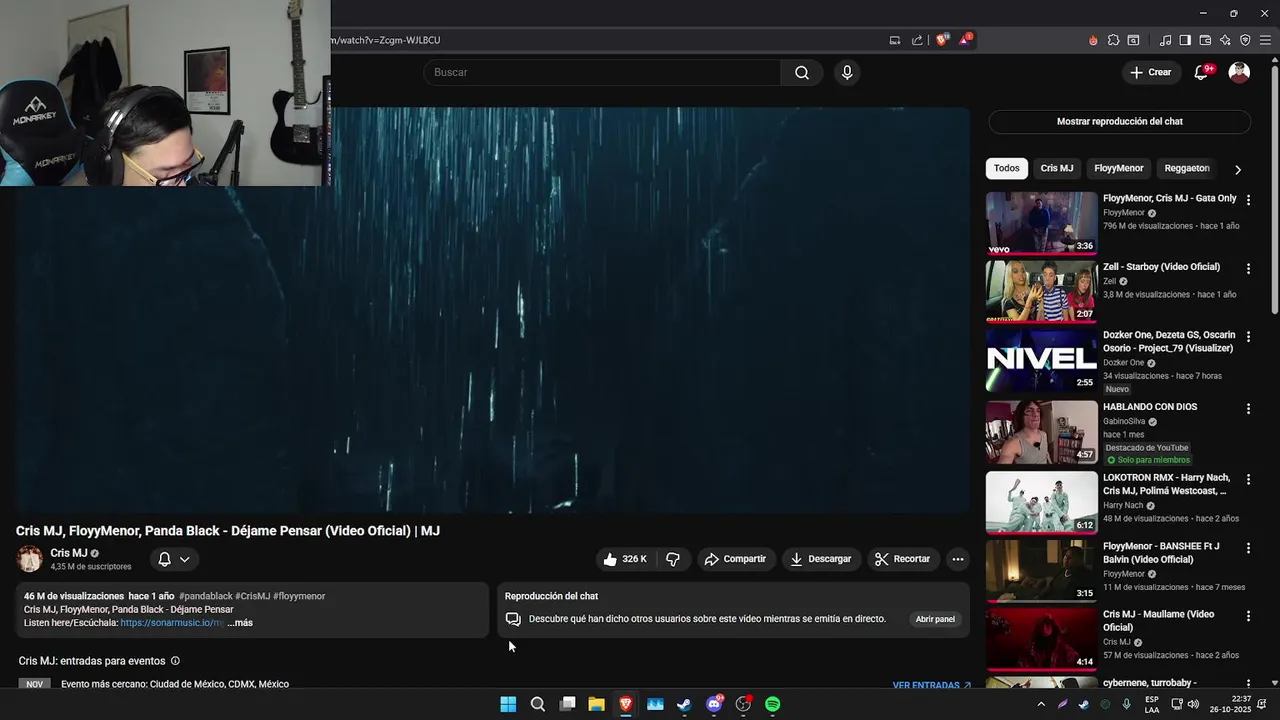Open Zell - Starboy video thumbnail
Image resolution: width=1280 pixels, height=720 pixels.
[1041, 292]
